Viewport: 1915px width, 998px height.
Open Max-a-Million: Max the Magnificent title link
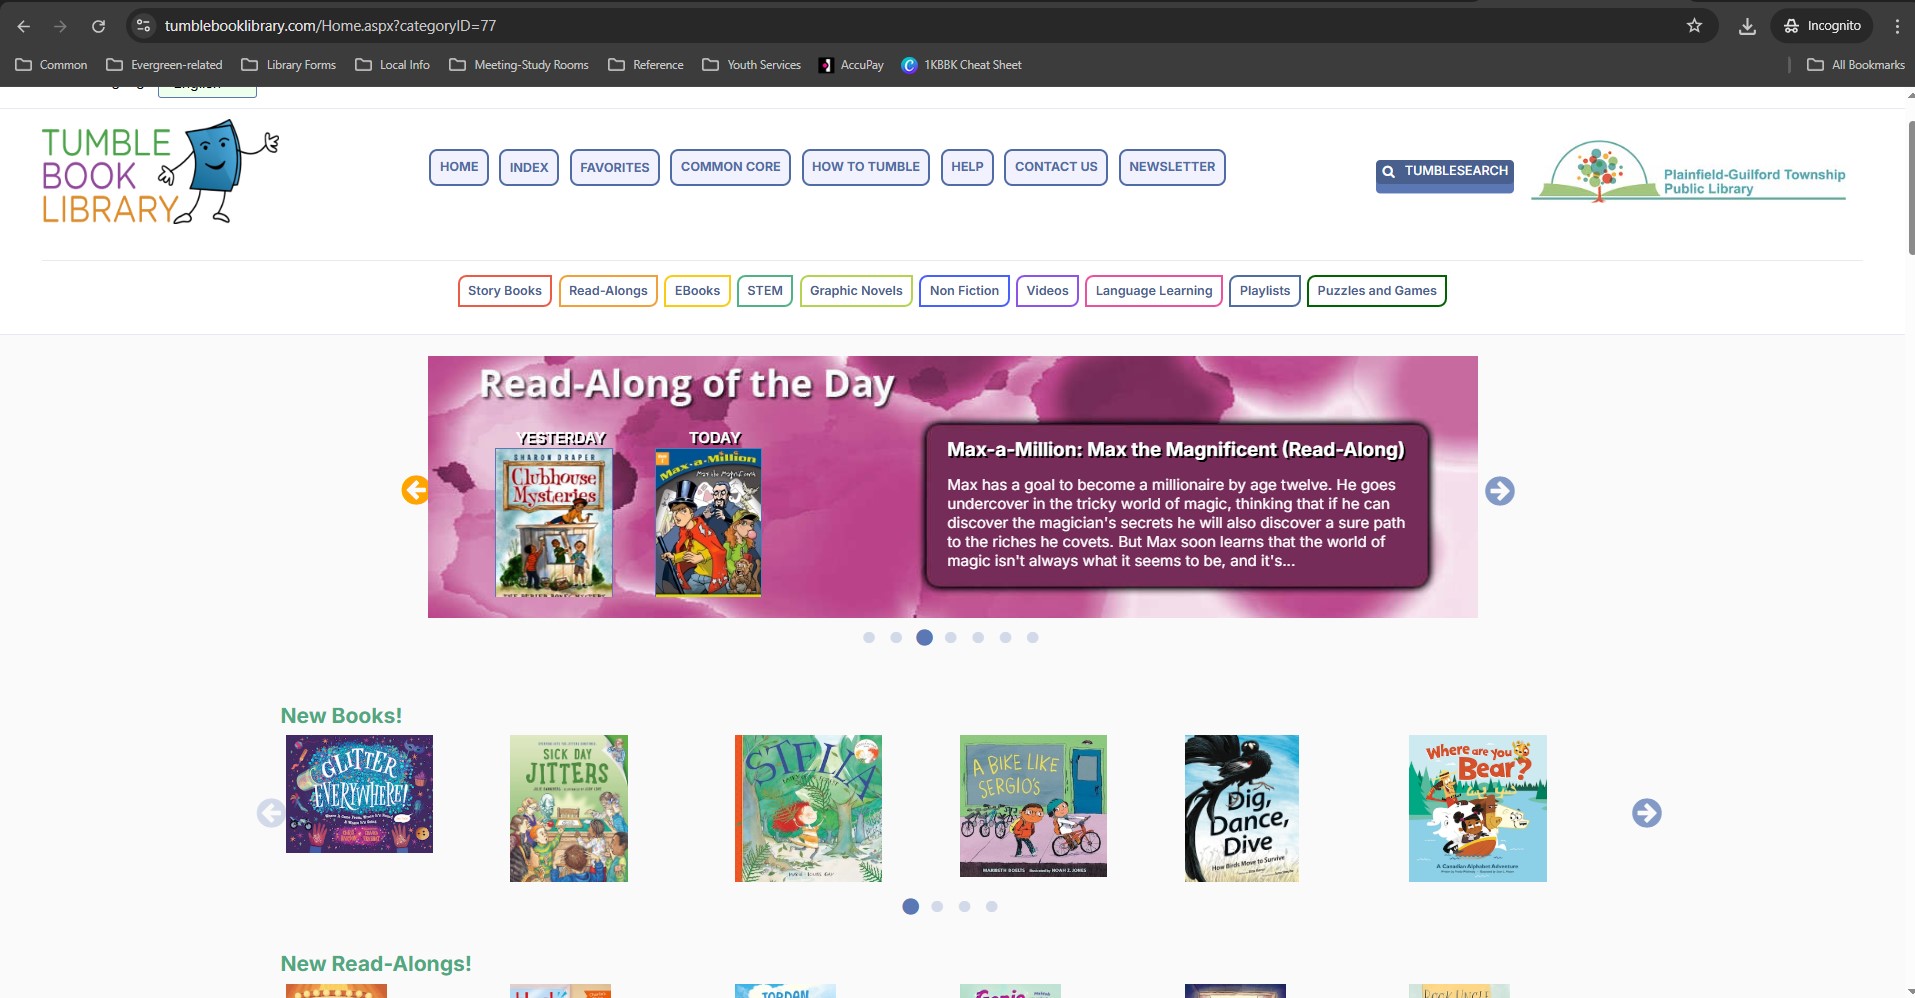(1176, 450)
